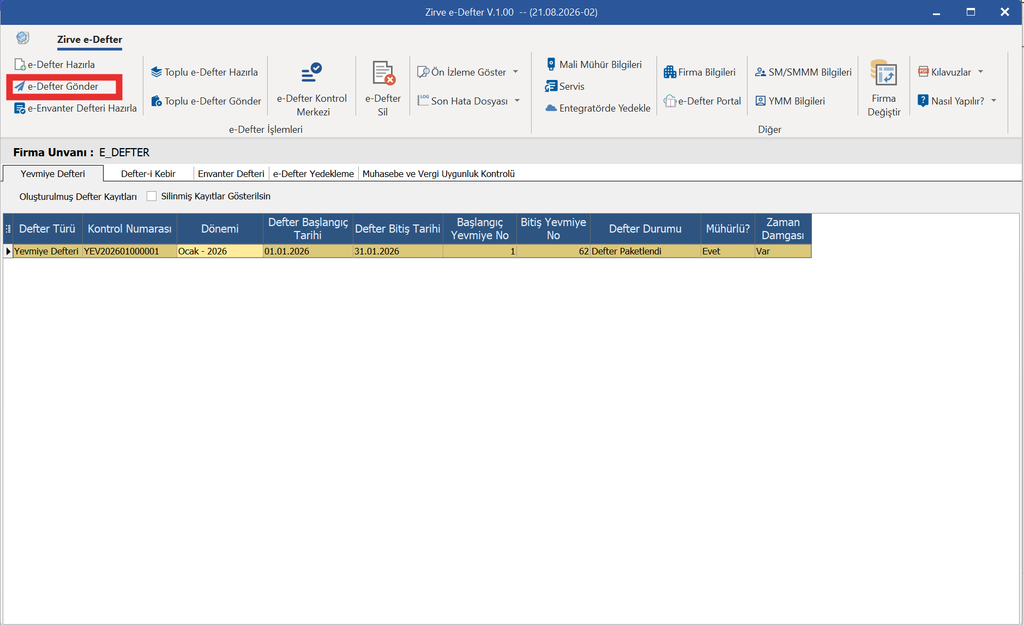Open Muhasebe ve Vergi Uygunluk Kontrolü tab

[438, 174]
